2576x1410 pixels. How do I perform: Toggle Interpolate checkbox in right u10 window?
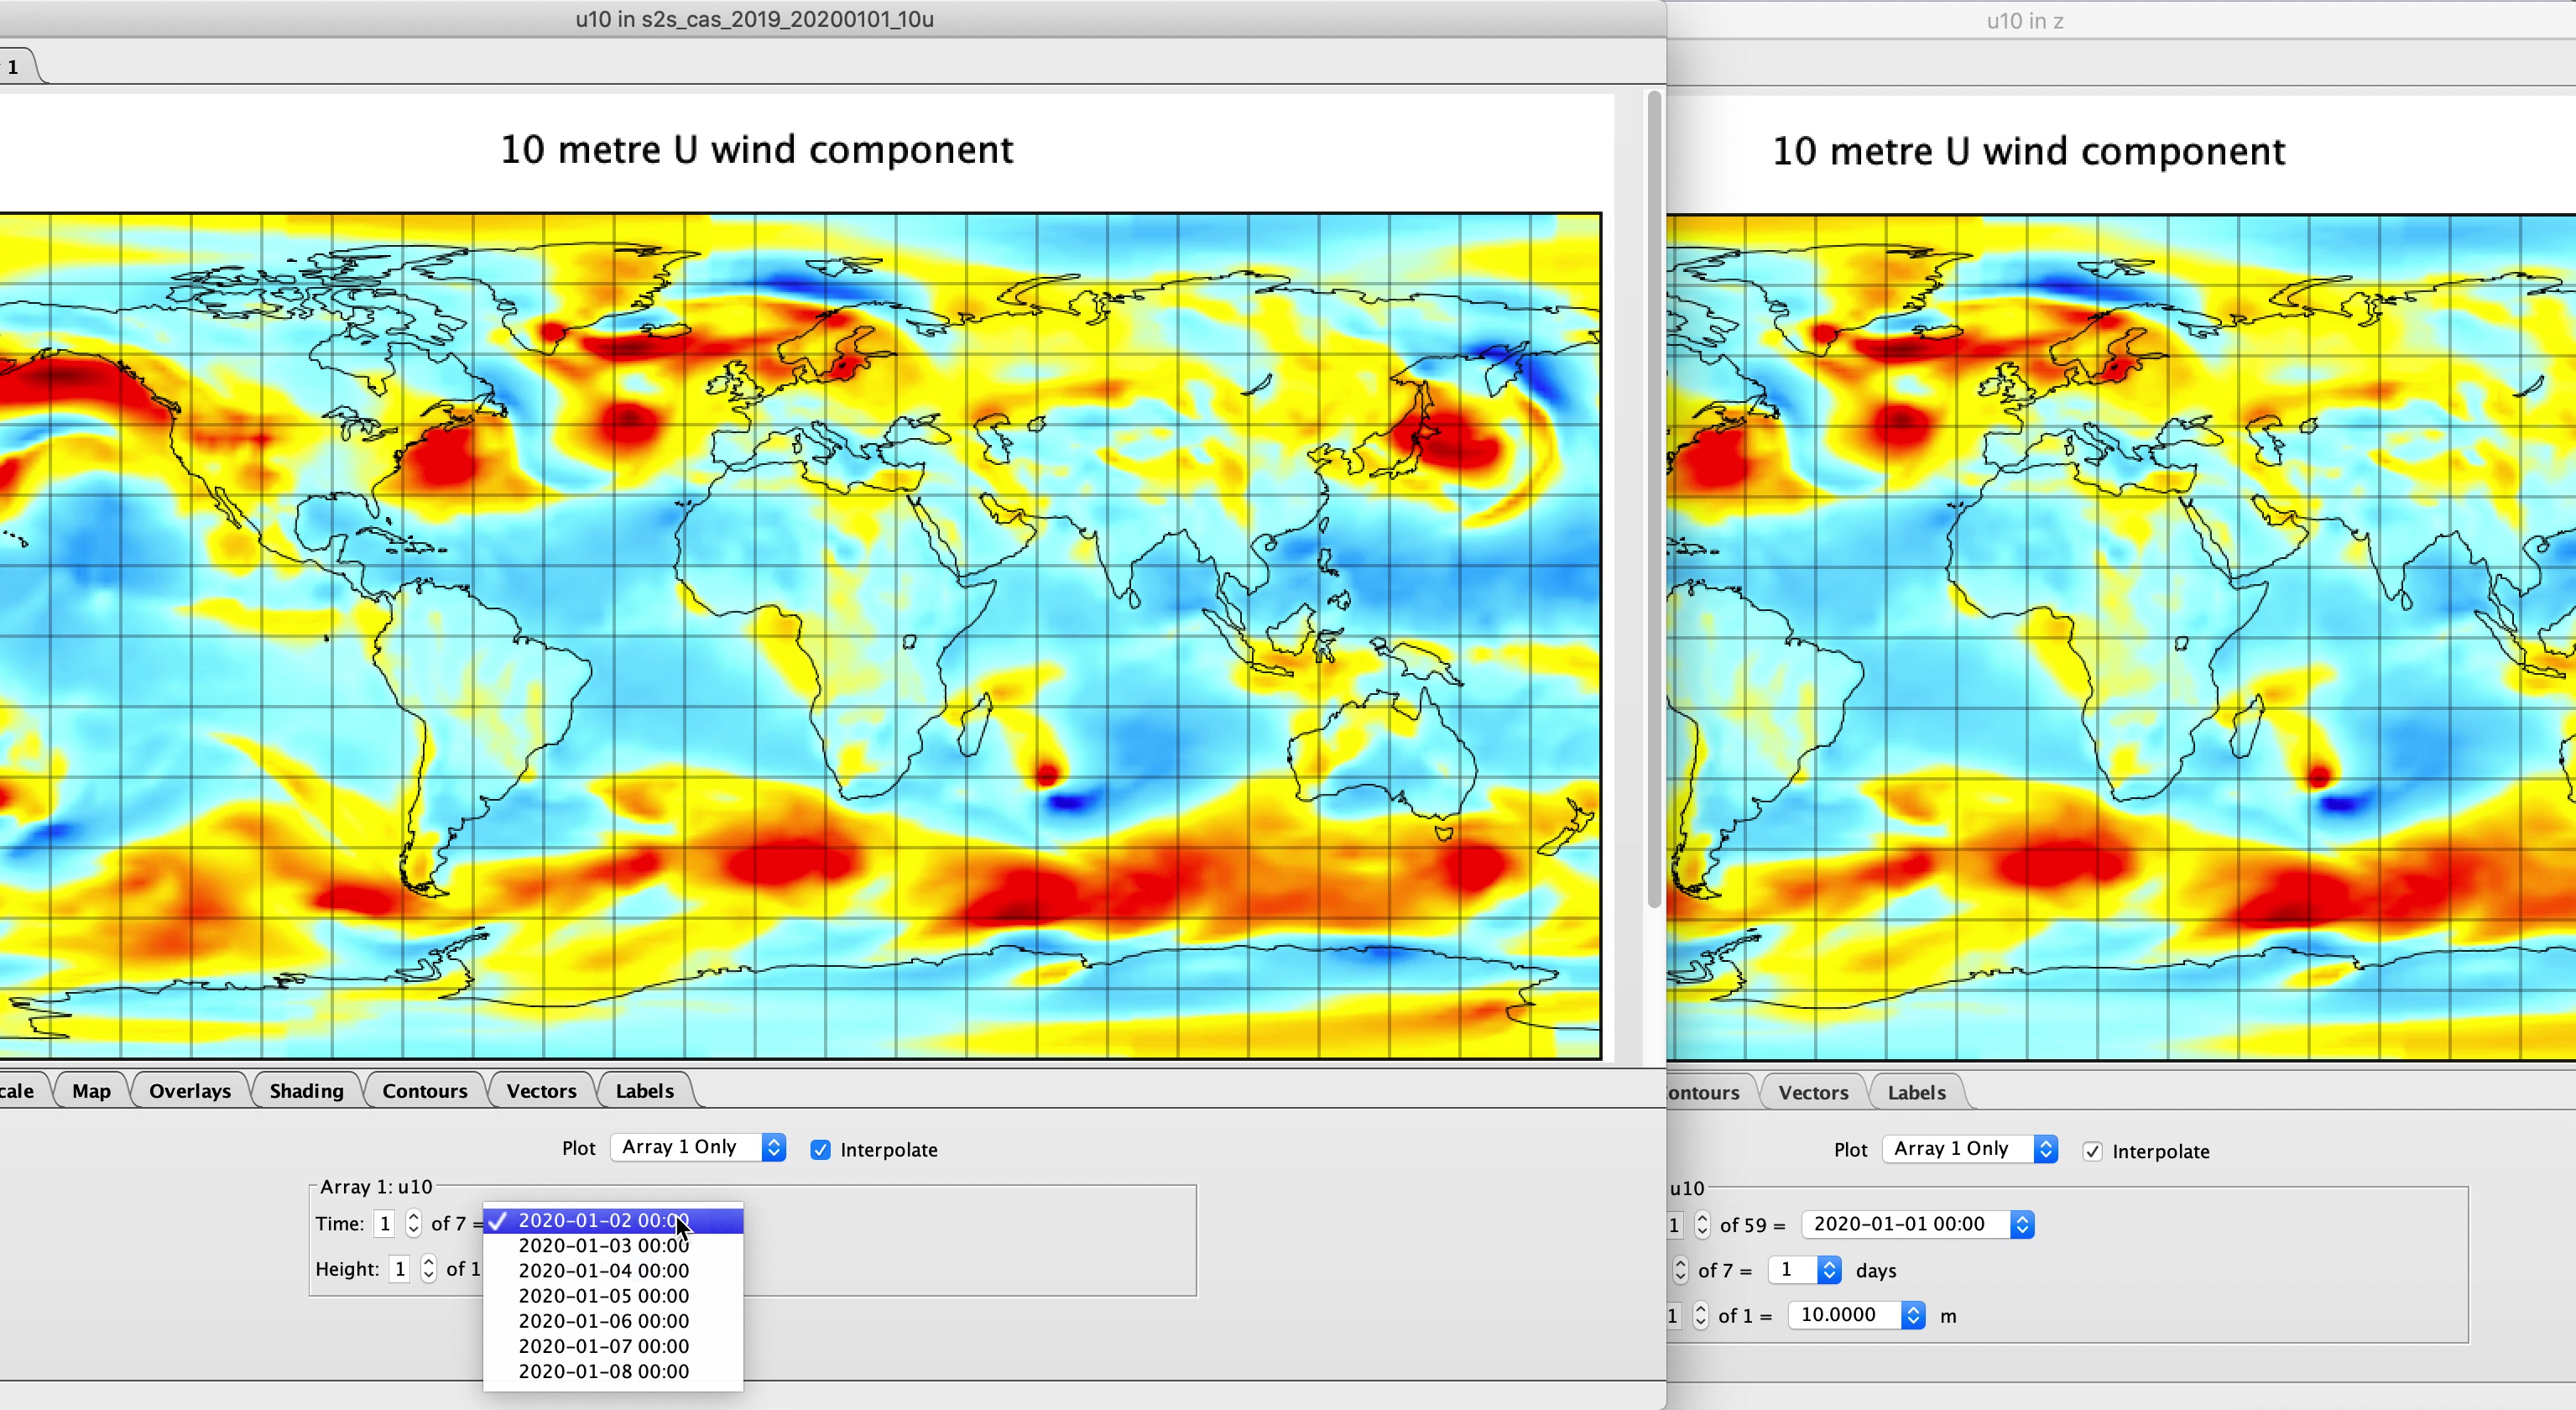pos(2092,1152)
